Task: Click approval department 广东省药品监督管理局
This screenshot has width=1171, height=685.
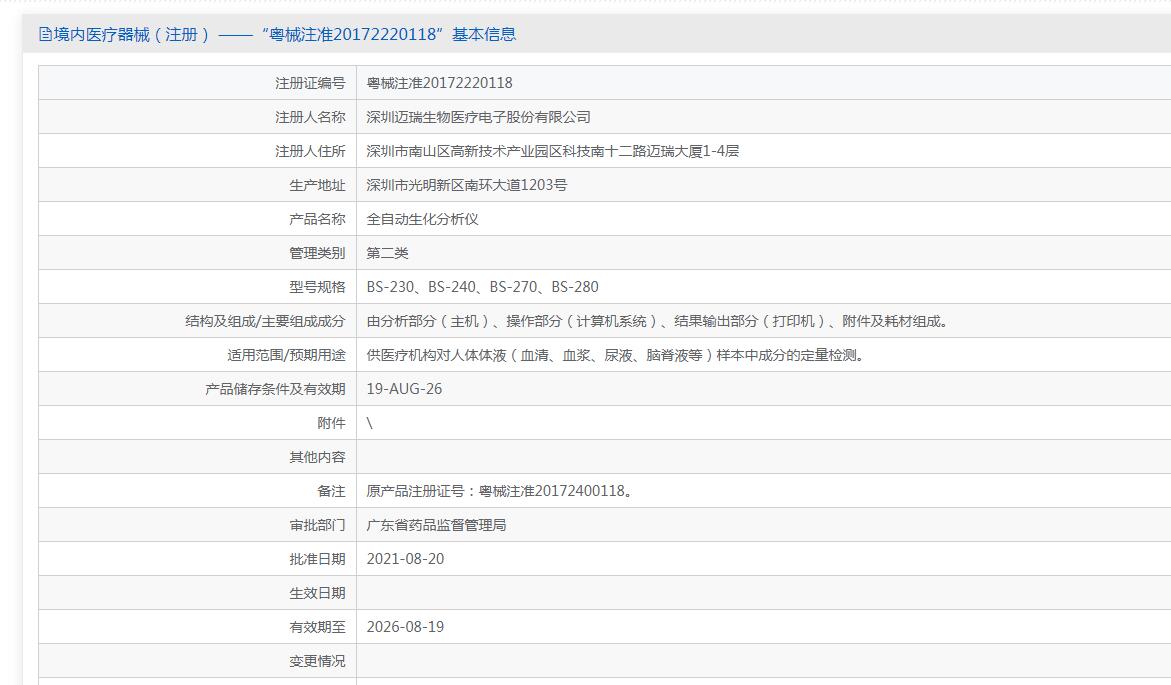Action: coord(435,525)
